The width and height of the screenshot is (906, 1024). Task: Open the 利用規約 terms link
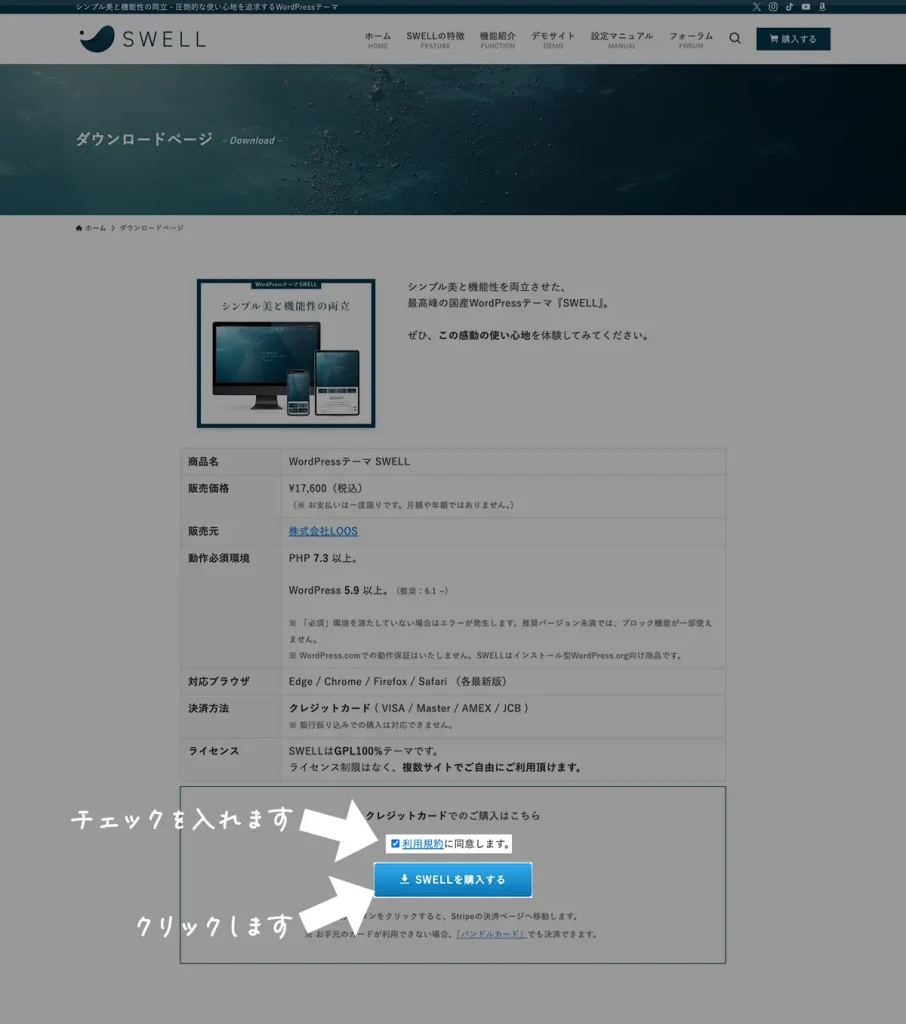click(422, 844)
